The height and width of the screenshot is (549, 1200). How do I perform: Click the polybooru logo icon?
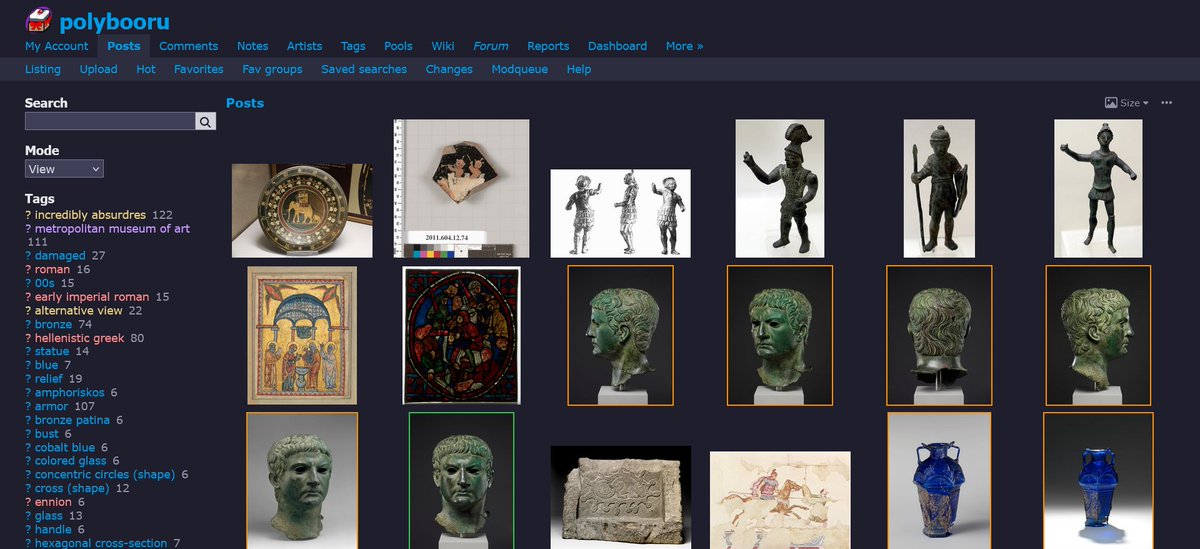pos(38,19)
